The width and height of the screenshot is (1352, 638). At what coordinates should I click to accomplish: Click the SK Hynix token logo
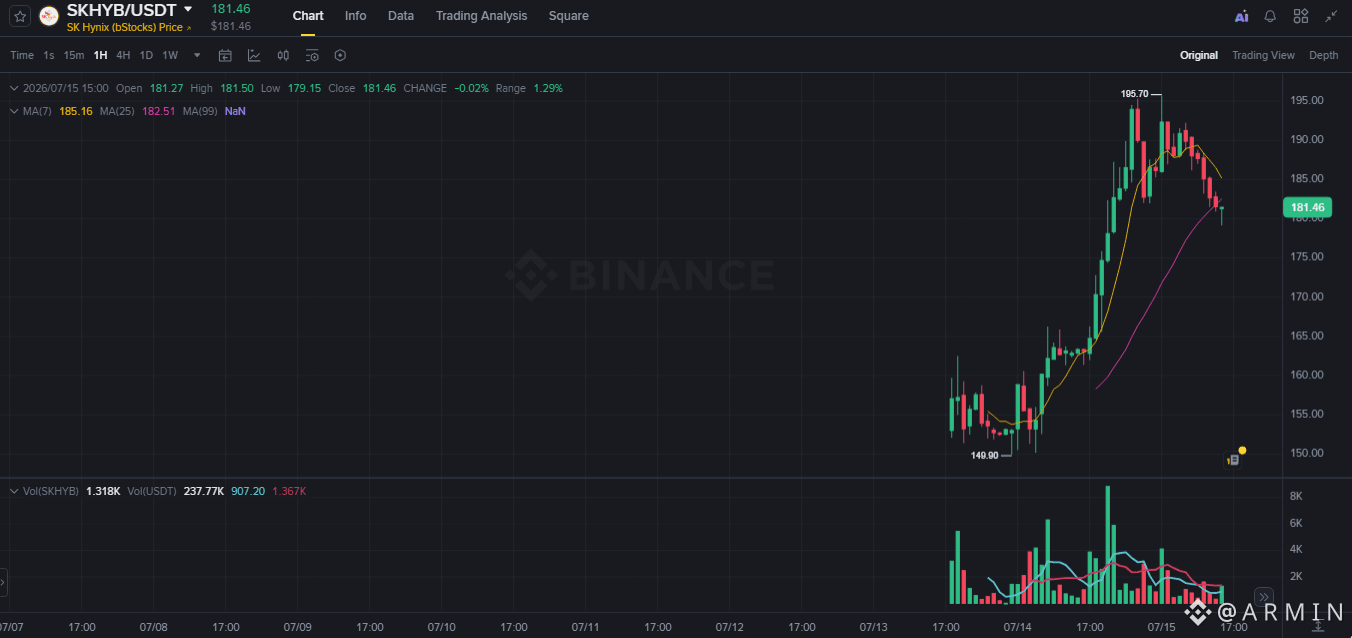(48, 16)
